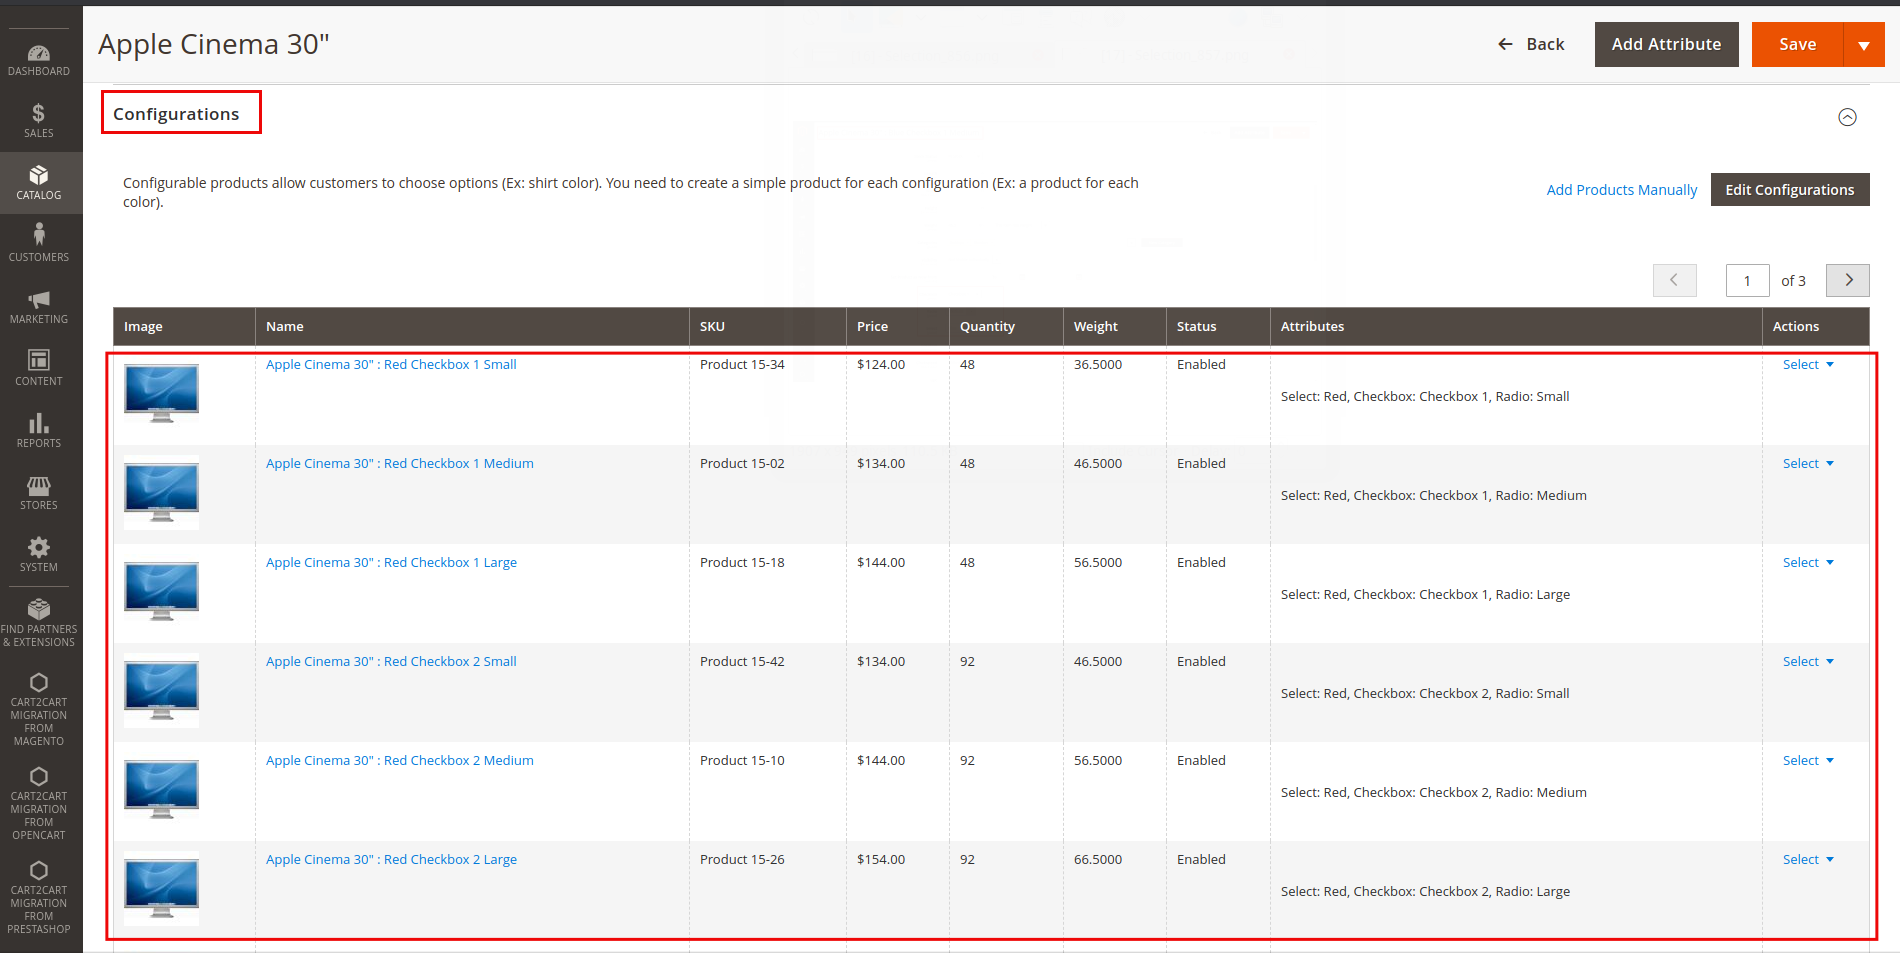Open Red Checkbox 2 Small product link

coord(391,662)
